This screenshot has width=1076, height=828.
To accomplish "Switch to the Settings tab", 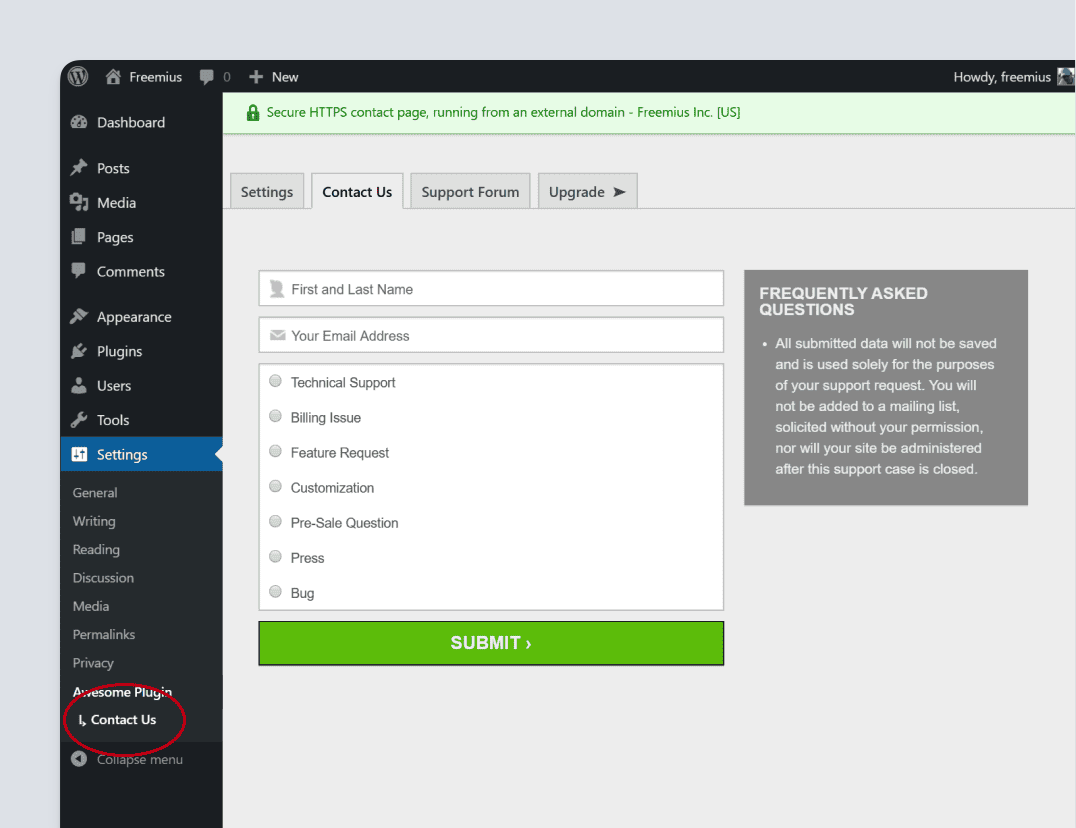I will point(267,192).
